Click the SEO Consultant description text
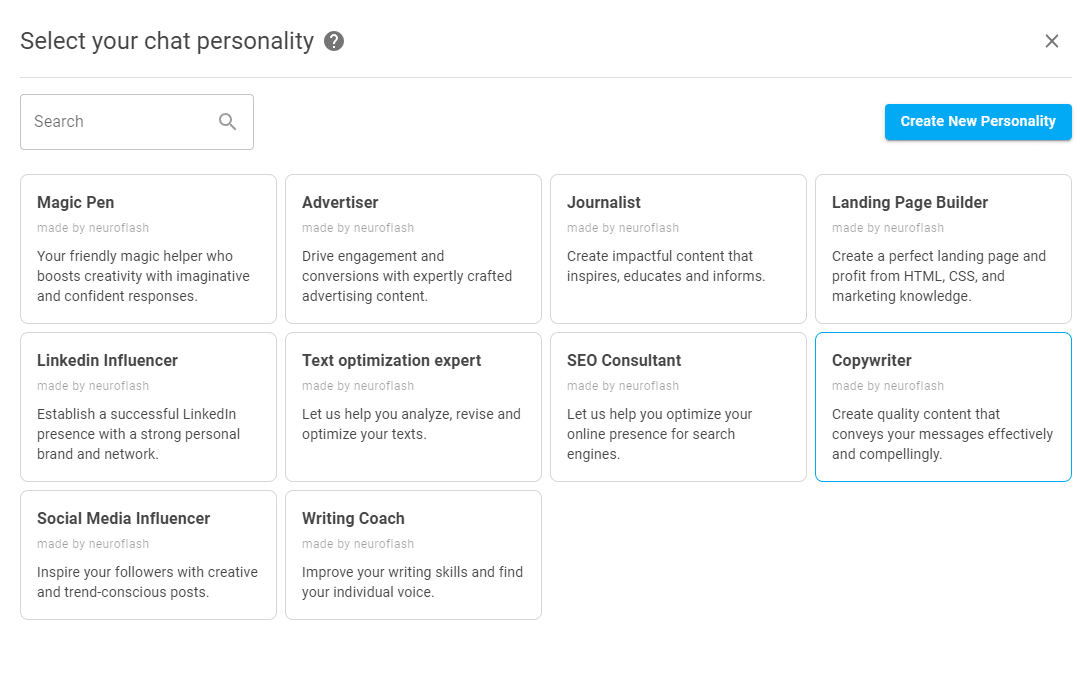The width and height of the screenshot is (1089, 685). pyautogui.click(x=659, y=434)
